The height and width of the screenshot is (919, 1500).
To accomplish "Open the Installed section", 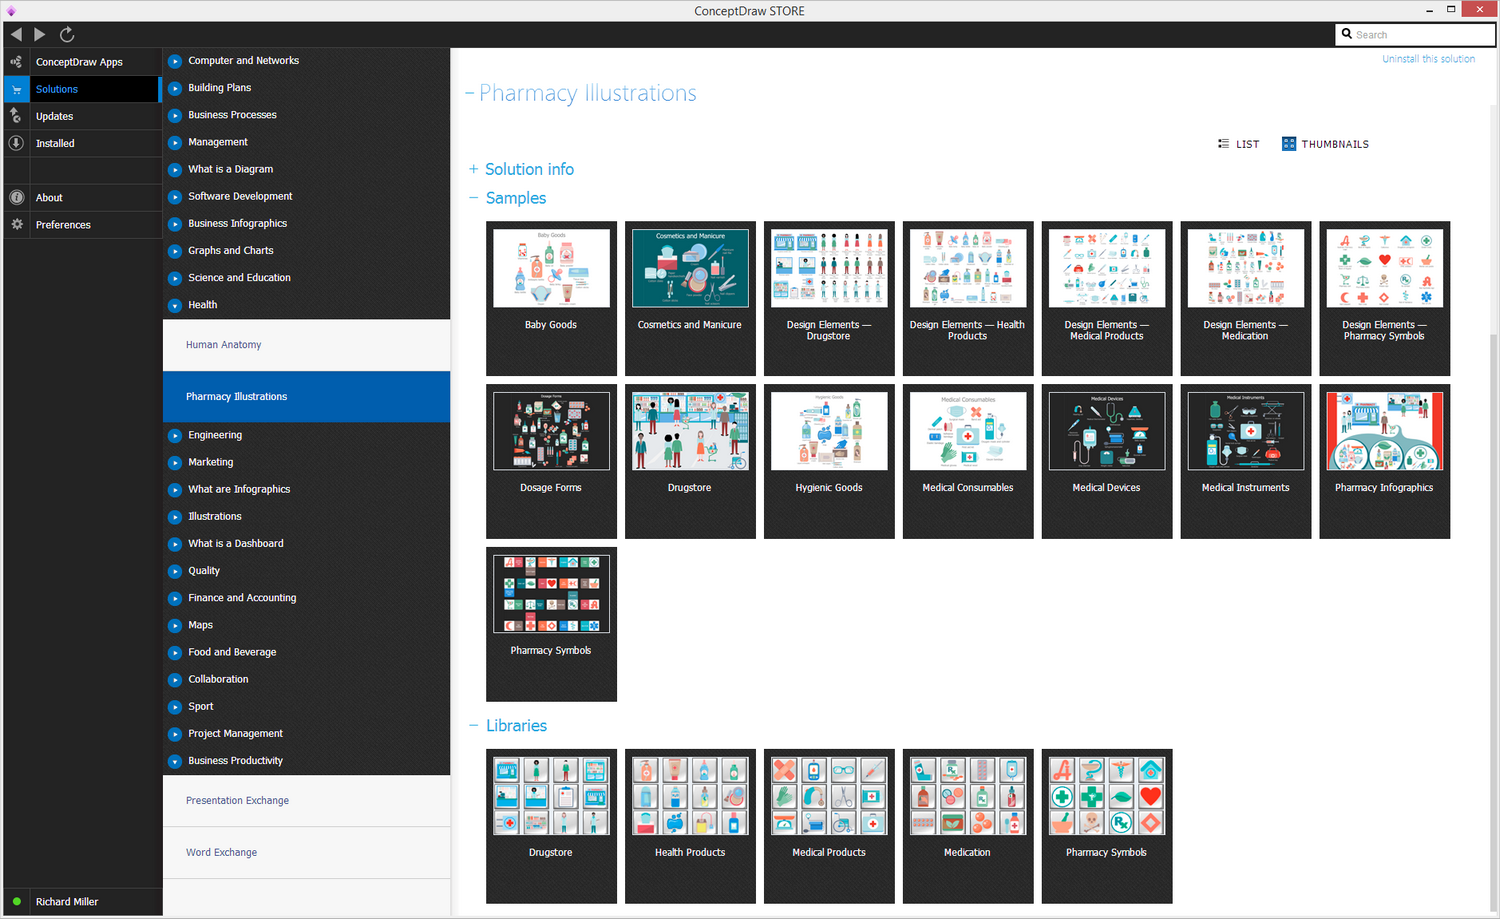I will tap(55, 143).
